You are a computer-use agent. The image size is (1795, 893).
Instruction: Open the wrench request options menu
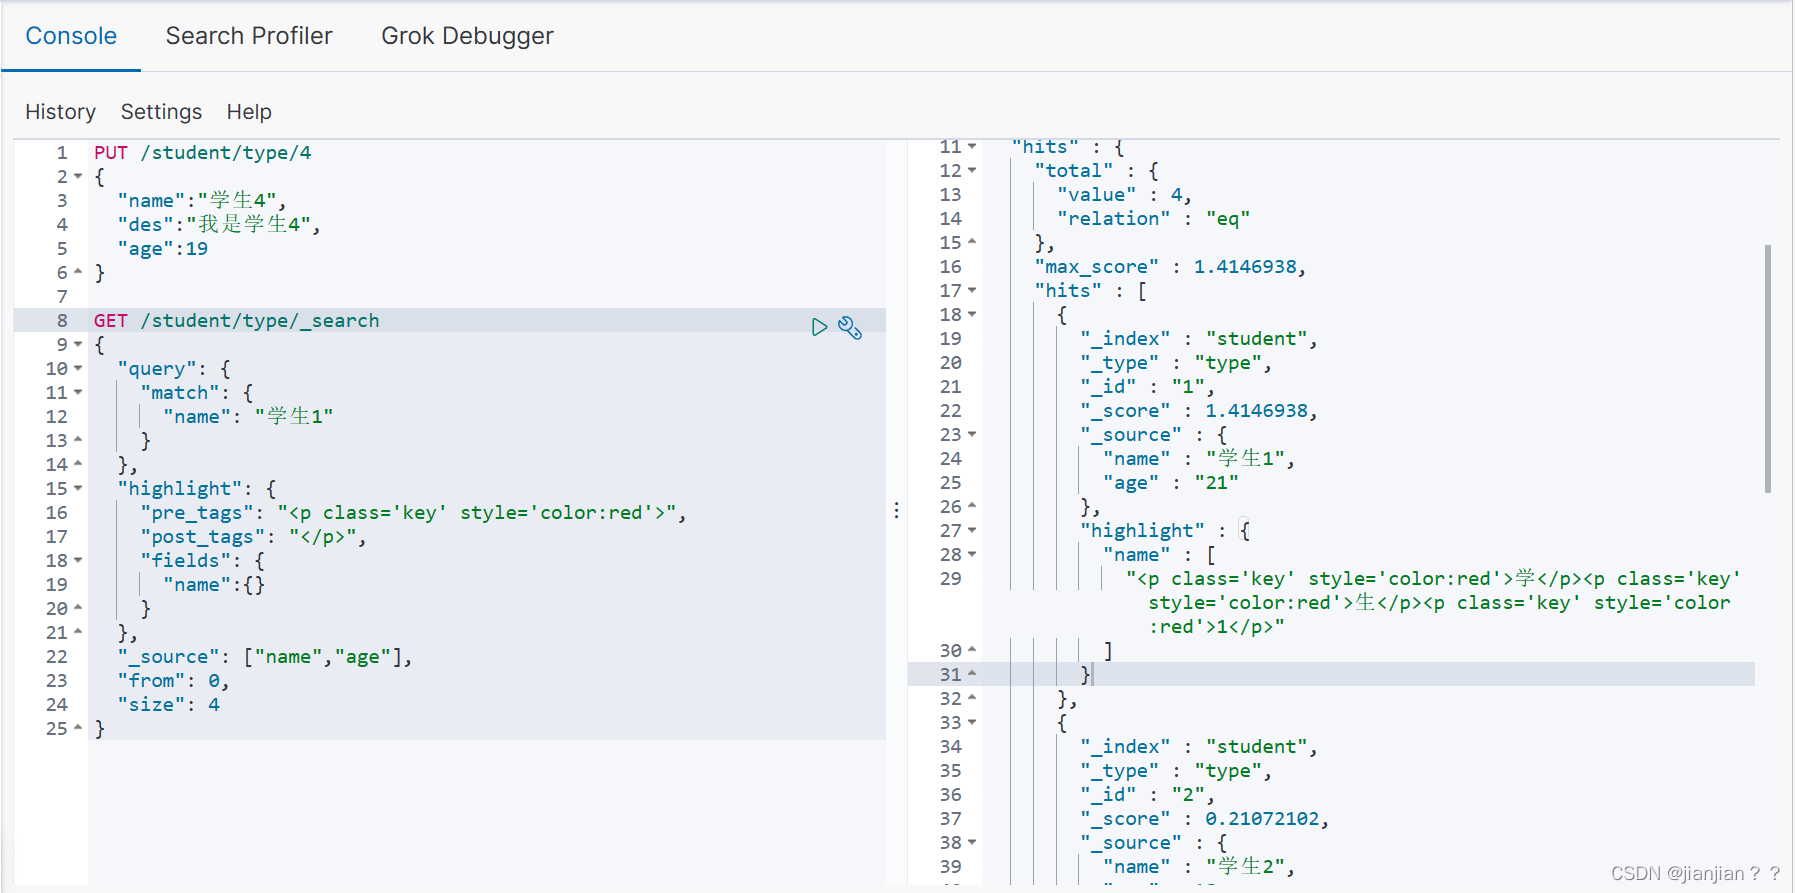coord(850,327)
